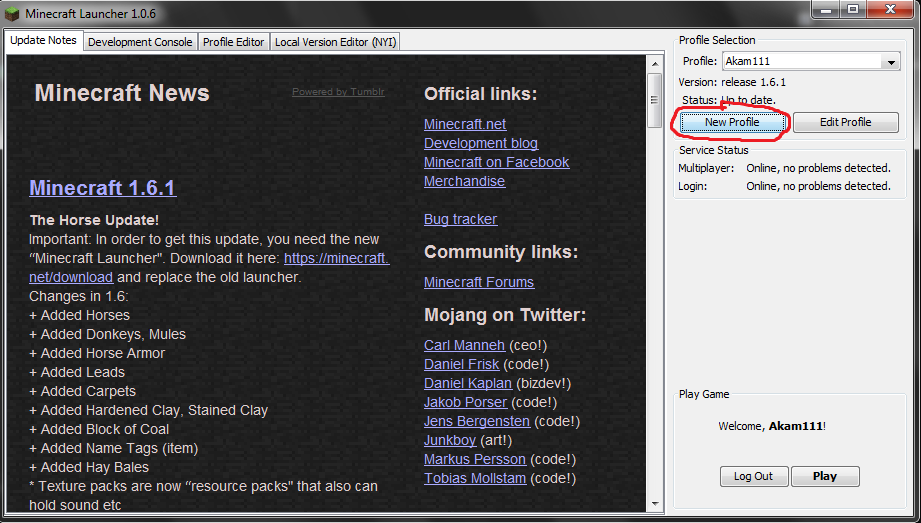Click the news scrollbar up arrow
Viewport: 921px width, 523px height.
click(655, 63)
